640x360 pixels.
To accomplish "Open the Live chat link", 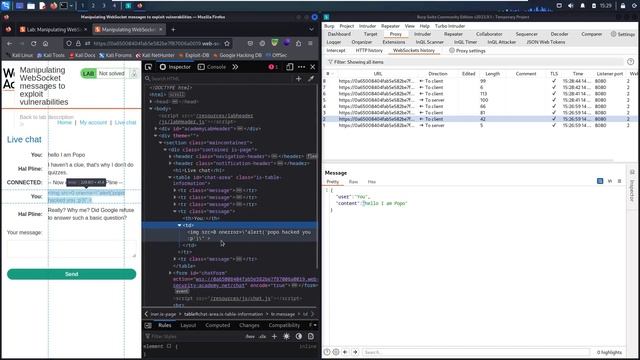I will pos(125,122).
